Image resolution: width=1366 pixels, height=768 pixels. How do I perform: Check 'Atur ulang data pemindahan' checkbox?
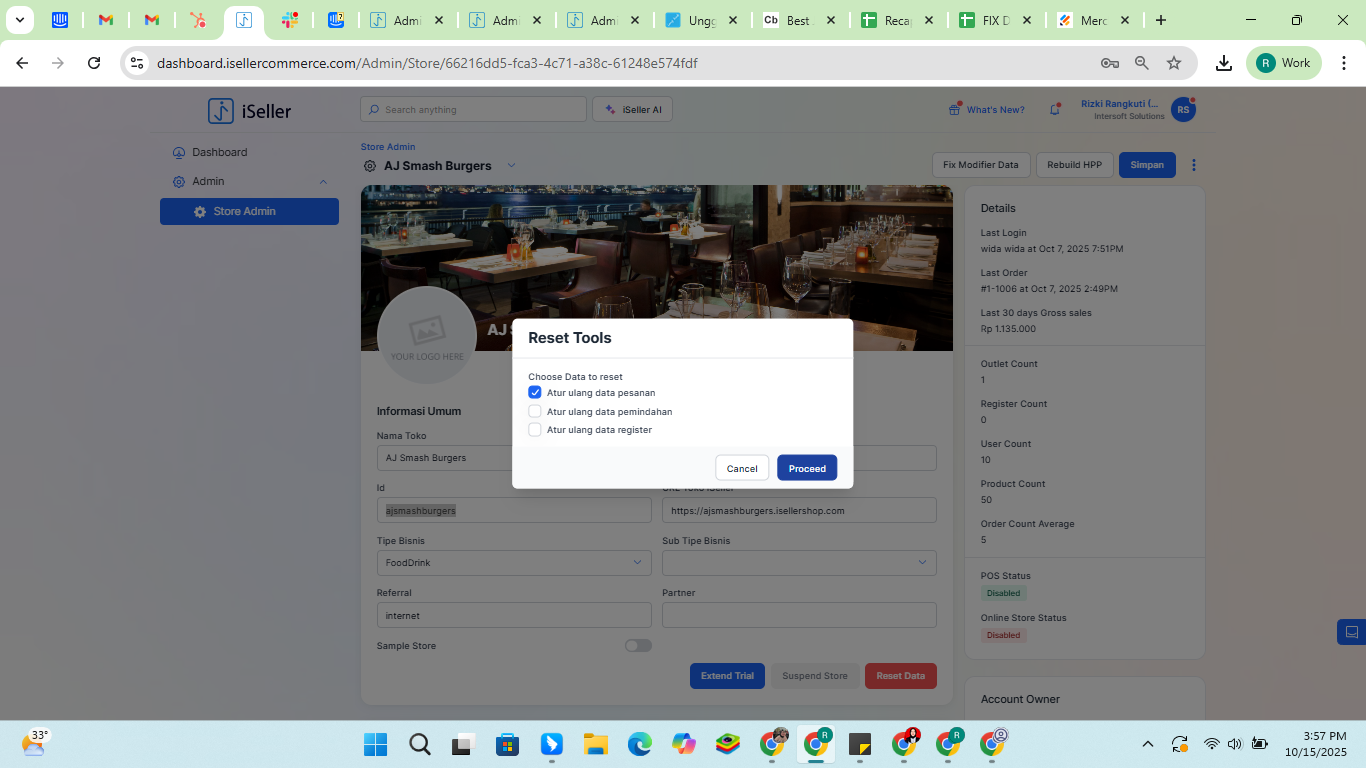(x=535, y=411)
